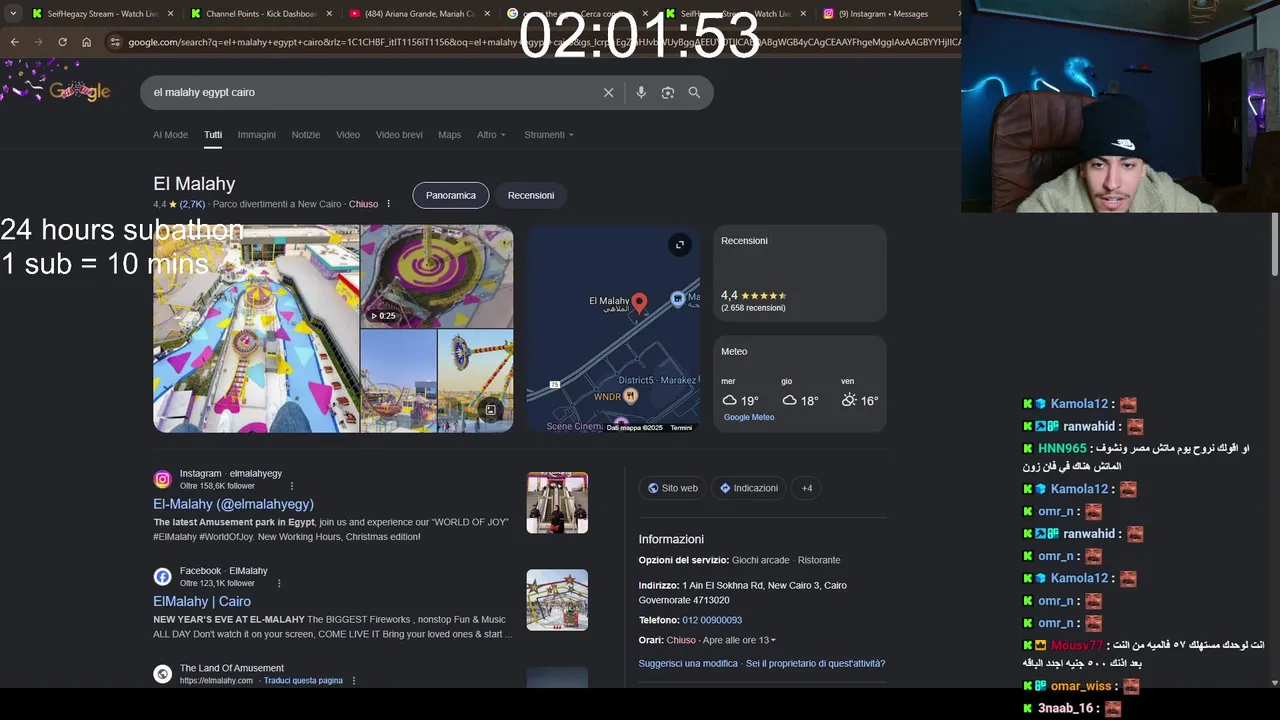The width and height of the screenshot is (1280, 720).
Task: Open the El Malahy three-dot options menu
Action: [389, 204]
